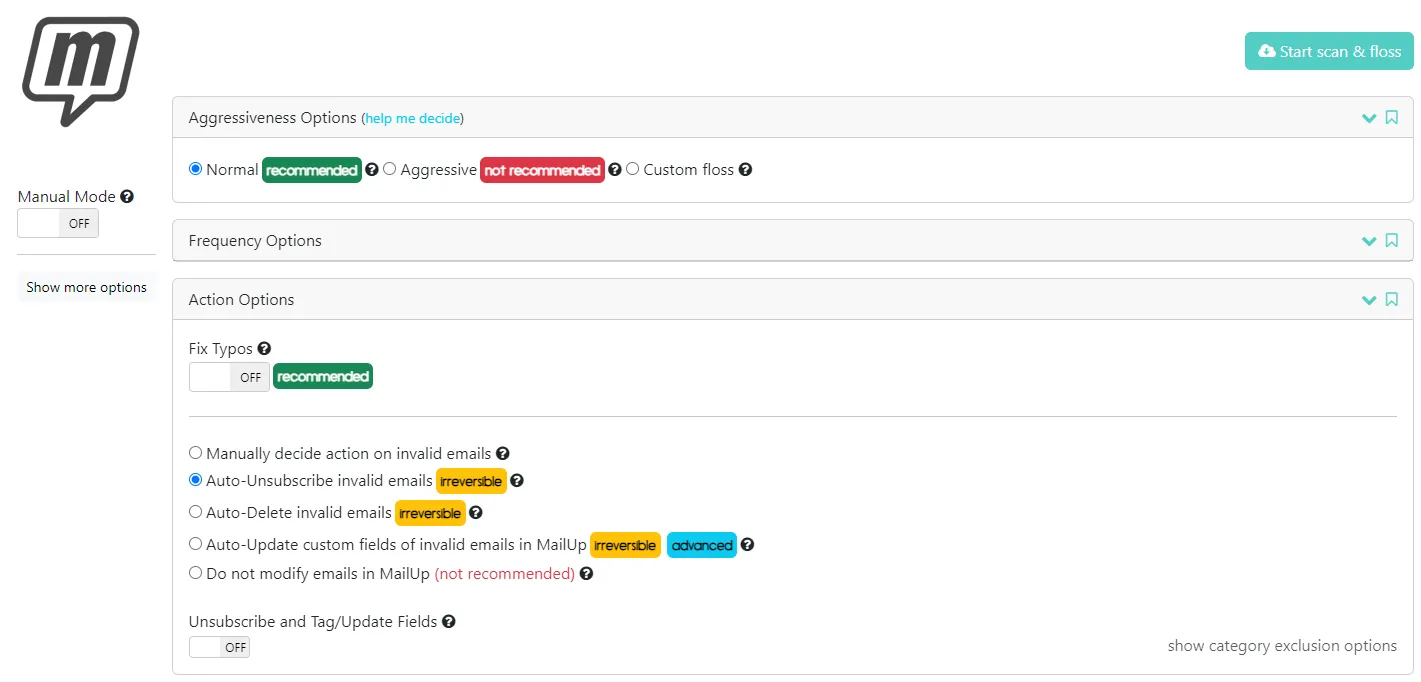Click the red not recommended badge
This screenshot has height=682, width=1421.
[x=542, y=170]
